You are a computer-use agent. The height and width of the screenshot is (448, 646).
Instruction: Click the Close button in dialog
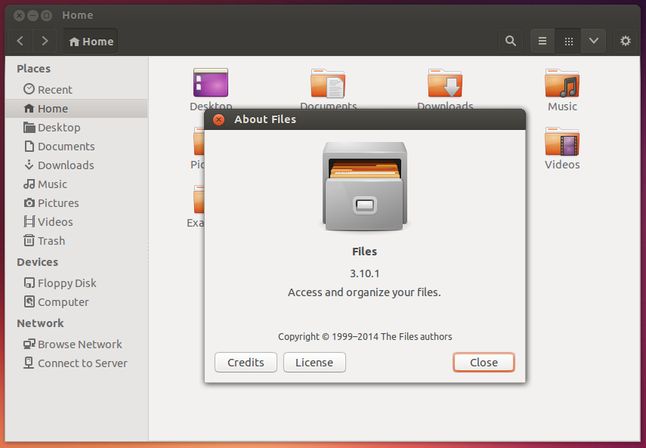(x=484, y=362)
